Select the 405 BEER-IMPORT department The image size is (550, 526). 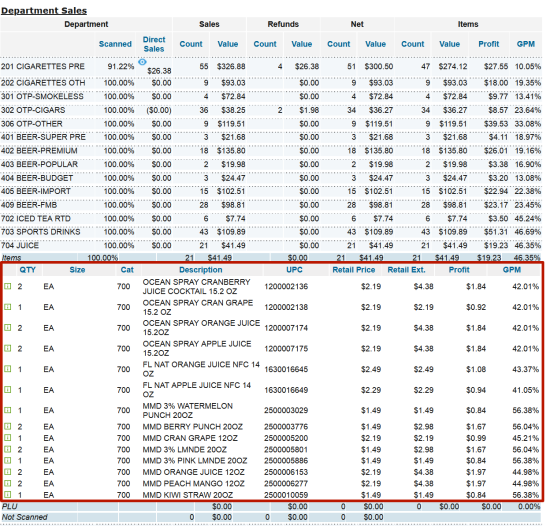(36, 191)
